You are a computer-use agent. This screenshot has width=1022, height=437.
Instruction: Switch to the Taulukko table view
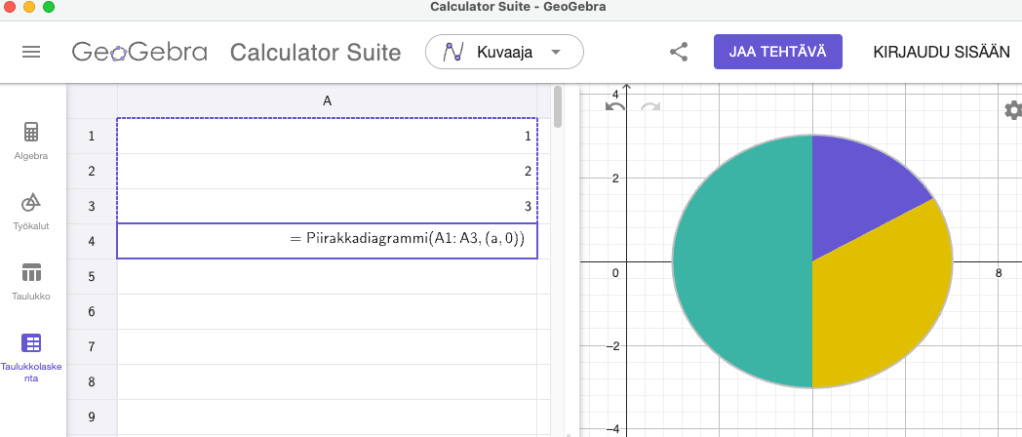(x=31, y=280)
